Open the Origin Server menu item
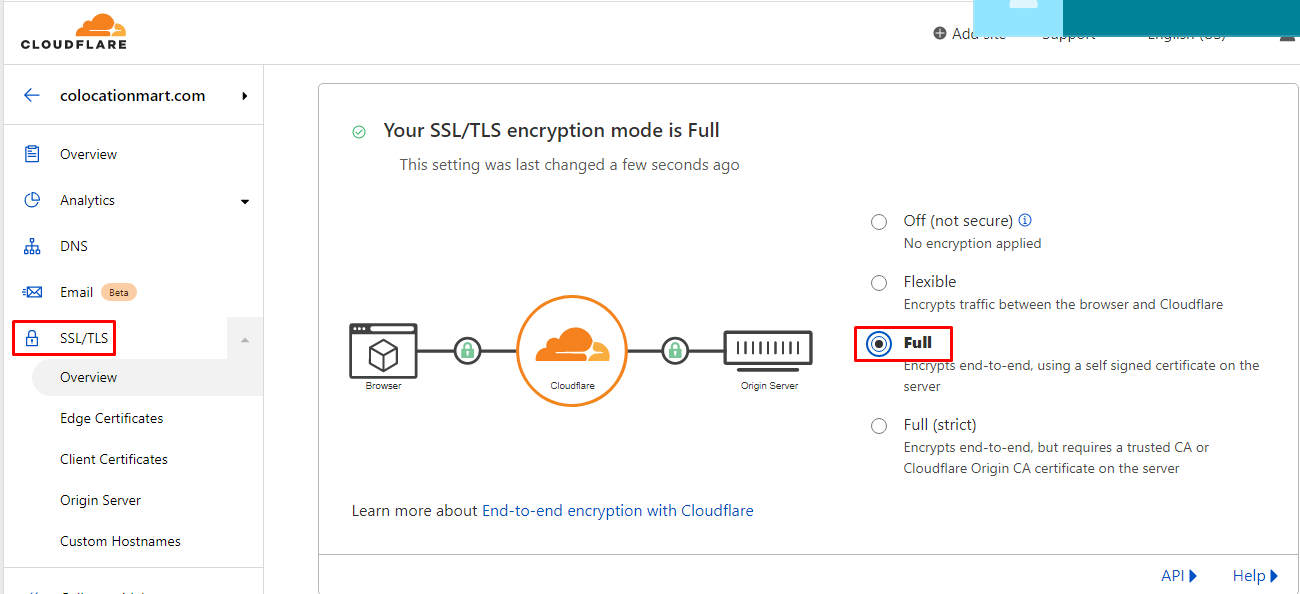Viewport: 1300px width, 594px height. pos(100,500)
